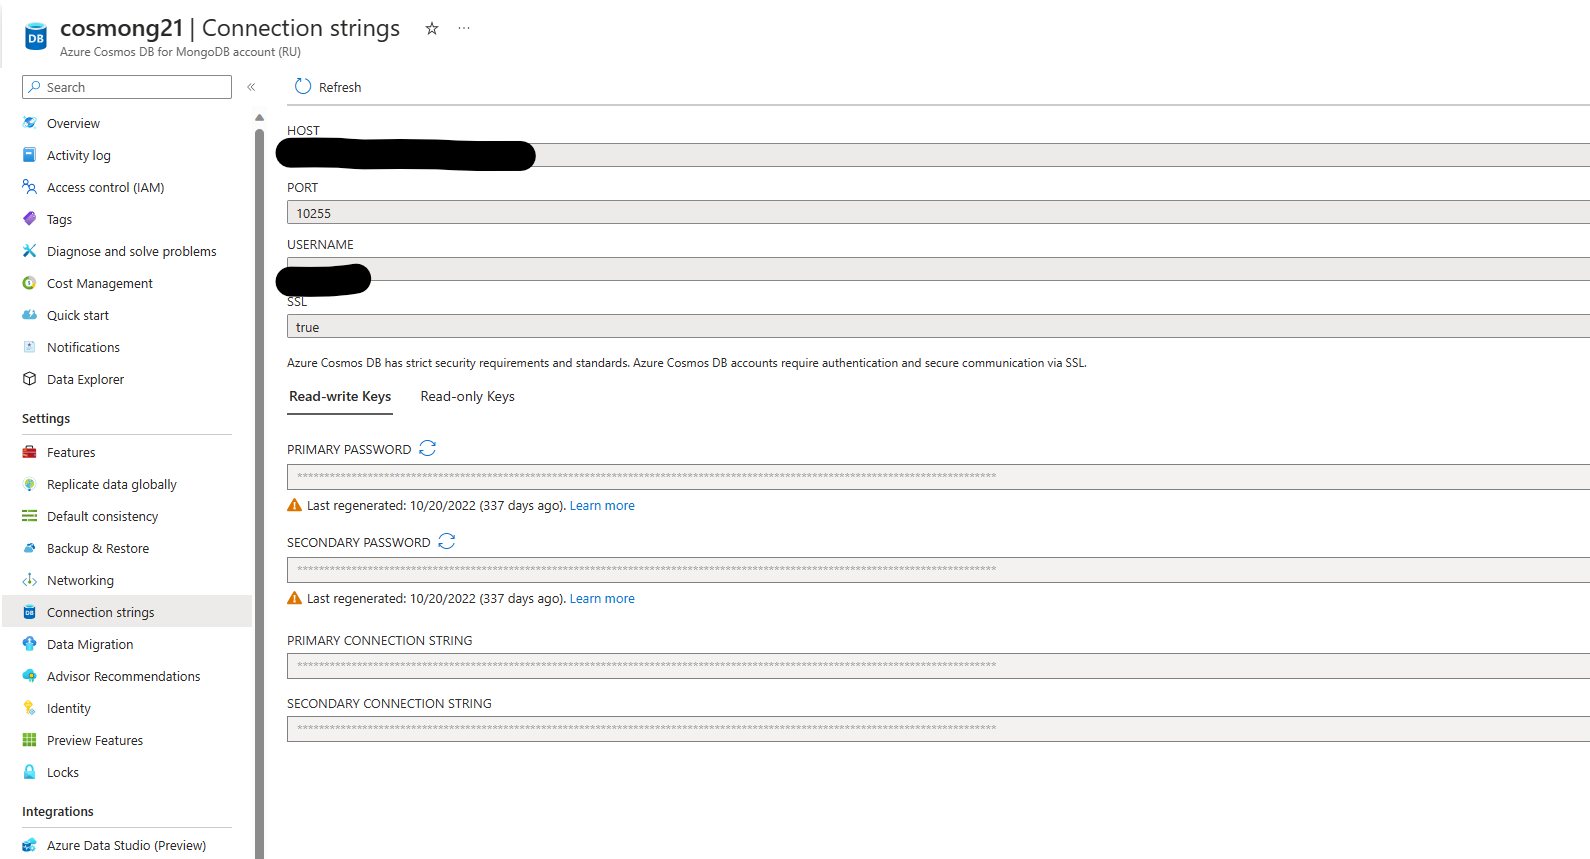Select the SSL field showing true
1590x859 pixels.
coord(938,326)
